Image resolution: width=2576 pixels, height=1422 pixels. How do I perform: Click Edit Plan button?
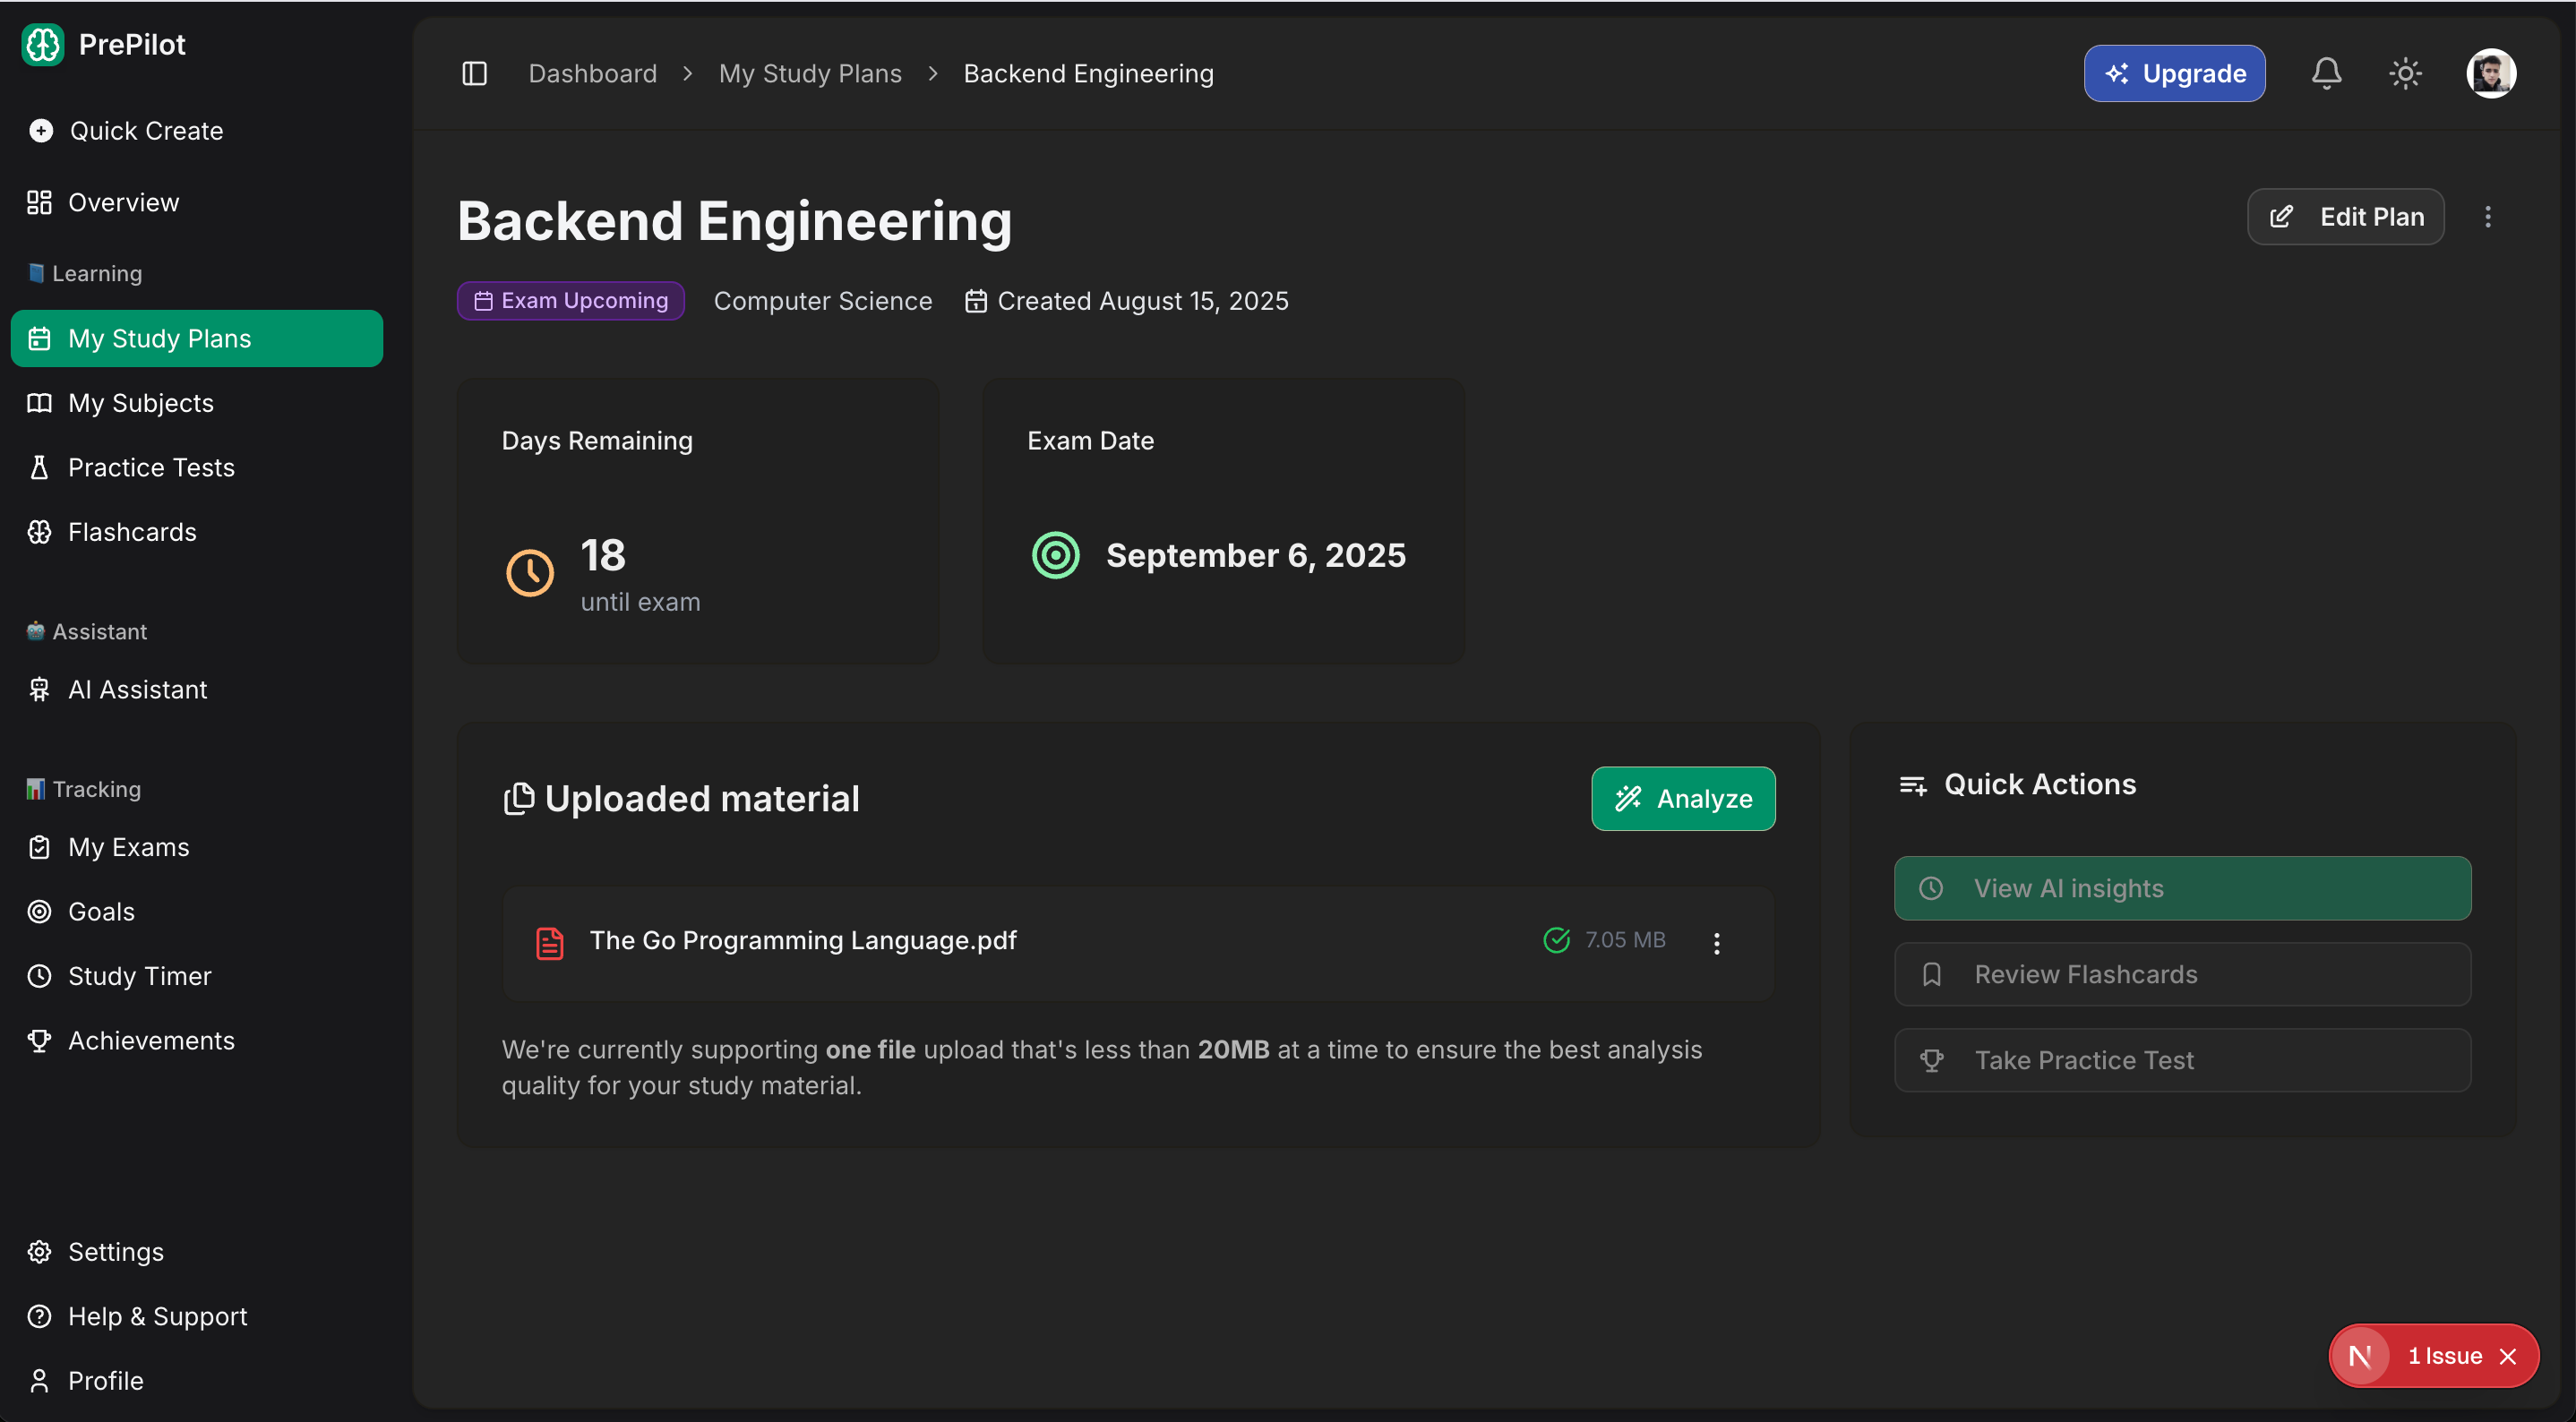pyautogui.click(x=2345, y=217)
